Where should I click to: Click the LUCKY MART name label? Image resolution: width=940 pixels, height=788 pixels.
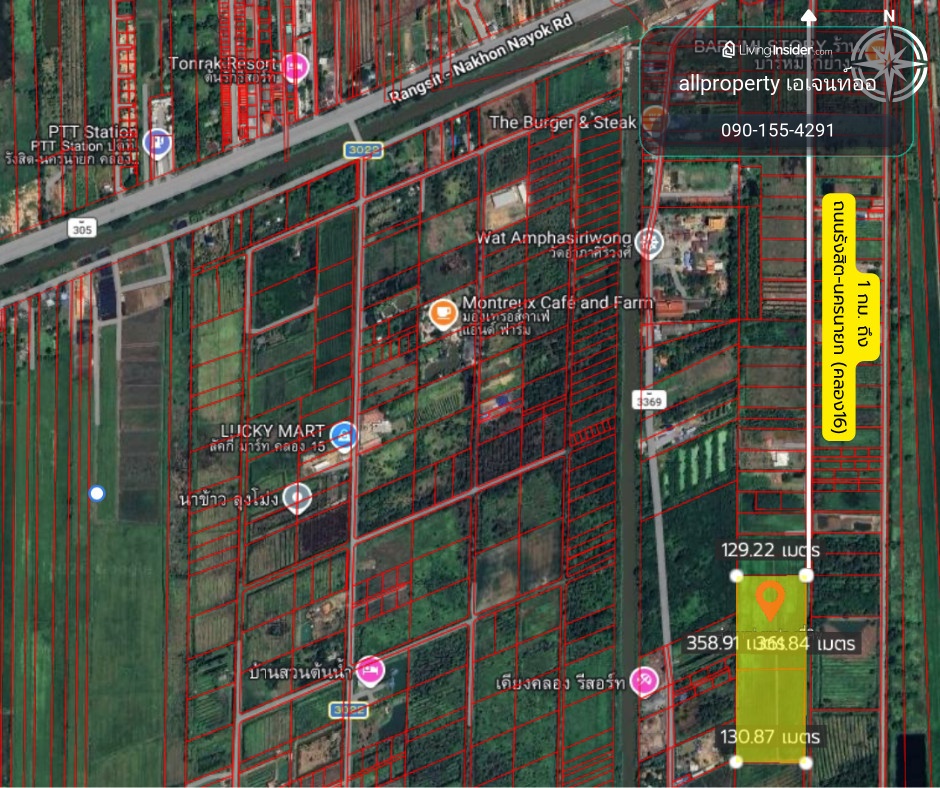click(x=273, y=431)
